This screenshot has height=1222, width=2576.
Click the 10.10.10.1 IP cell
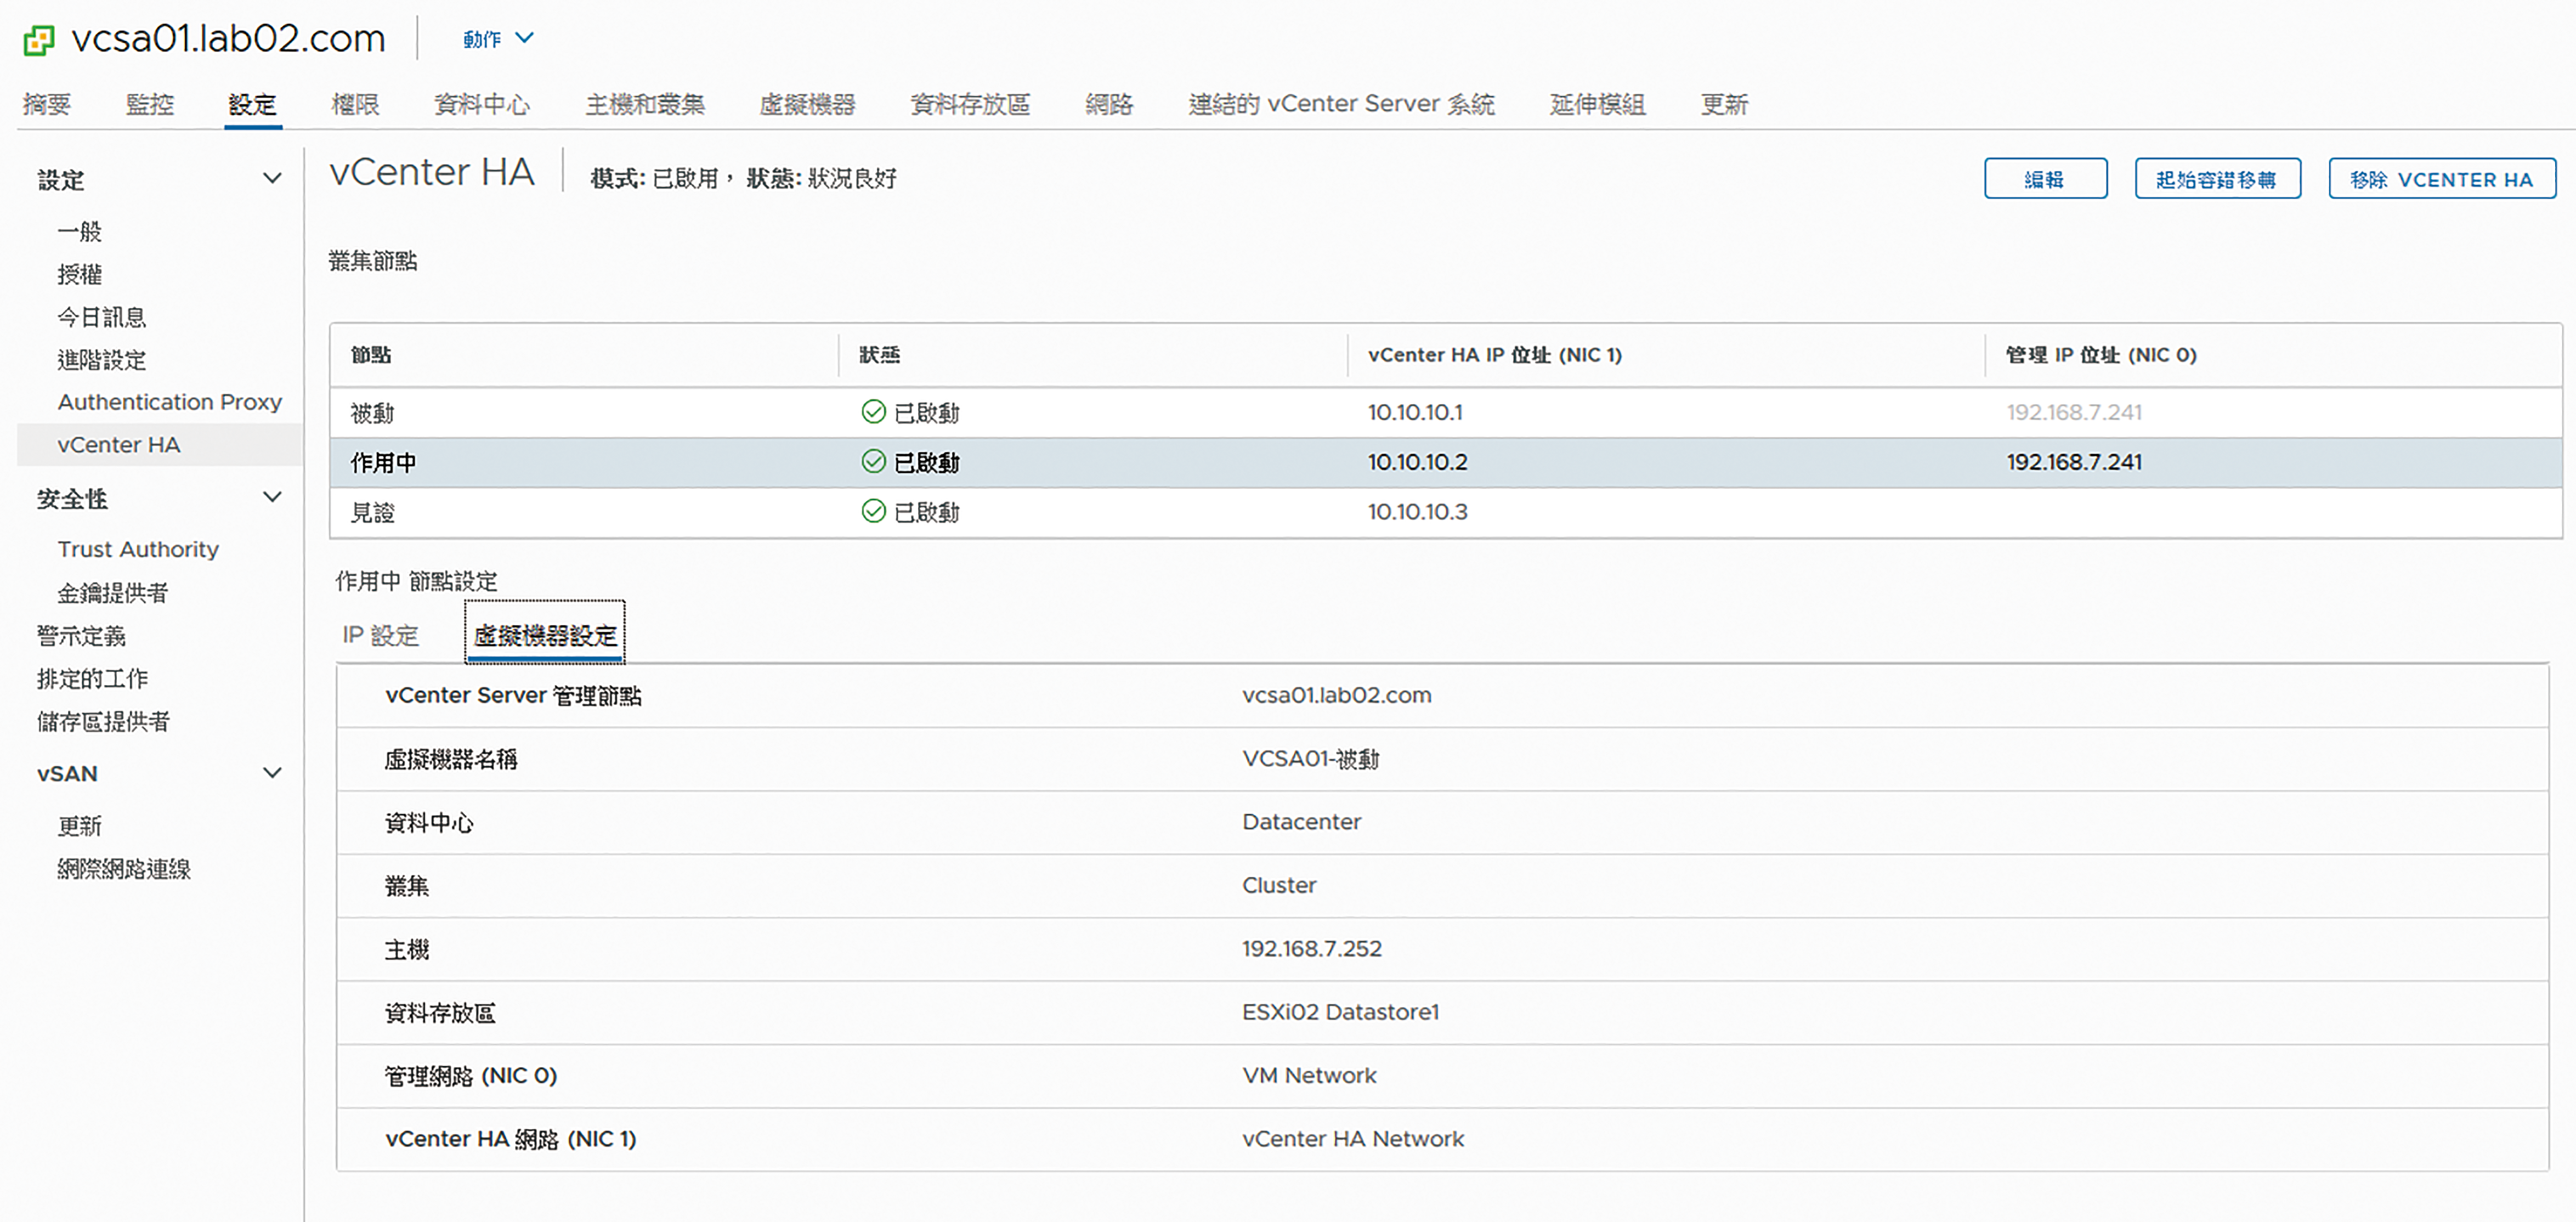pyautogui.click(x=1415, y=412)
